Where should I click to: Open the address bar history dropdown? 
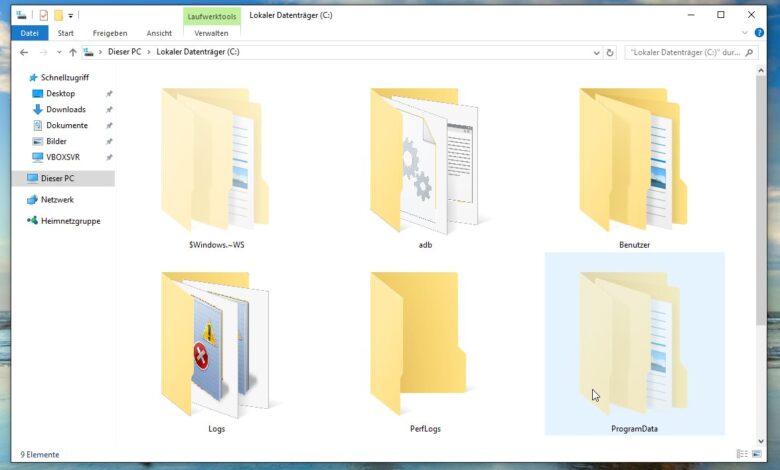597,52
